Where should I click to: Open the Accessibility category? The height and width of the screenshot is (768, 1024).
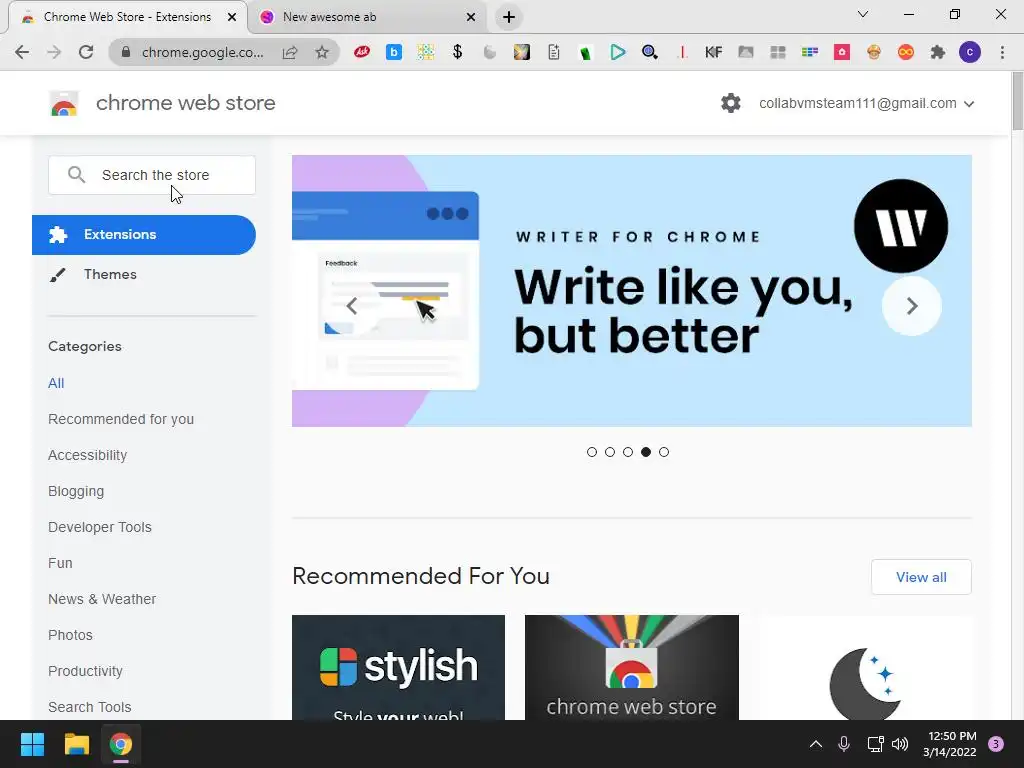[88, 455]
